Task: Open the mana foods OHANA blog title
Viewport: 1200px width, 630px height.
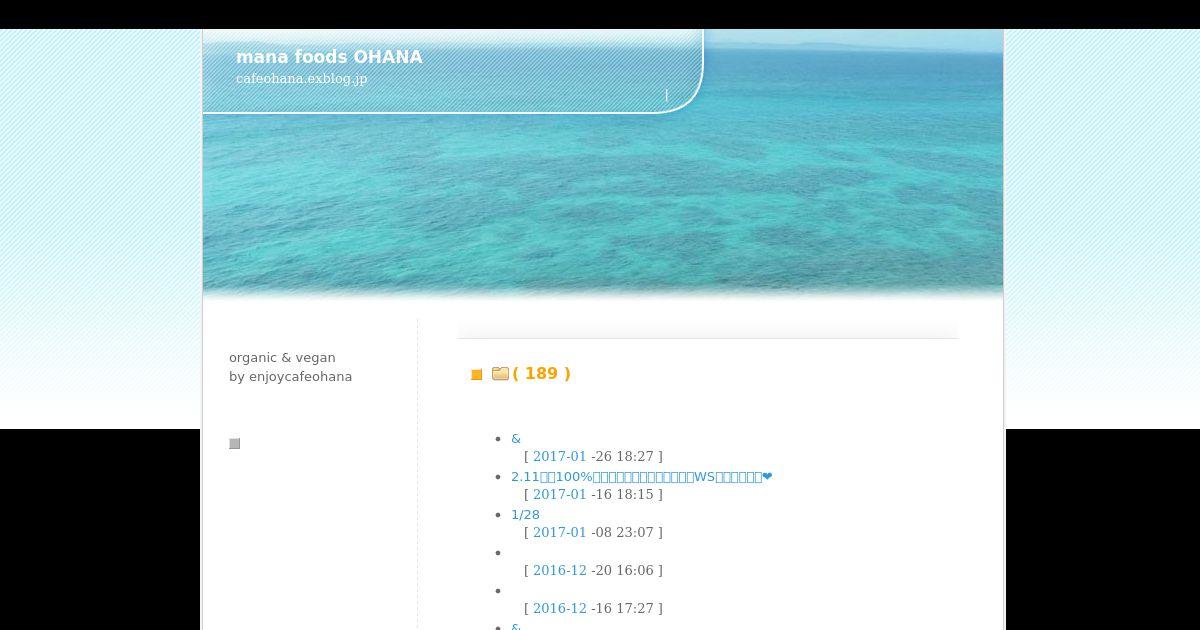Action: pyautogui.click(x=329, y=57)
